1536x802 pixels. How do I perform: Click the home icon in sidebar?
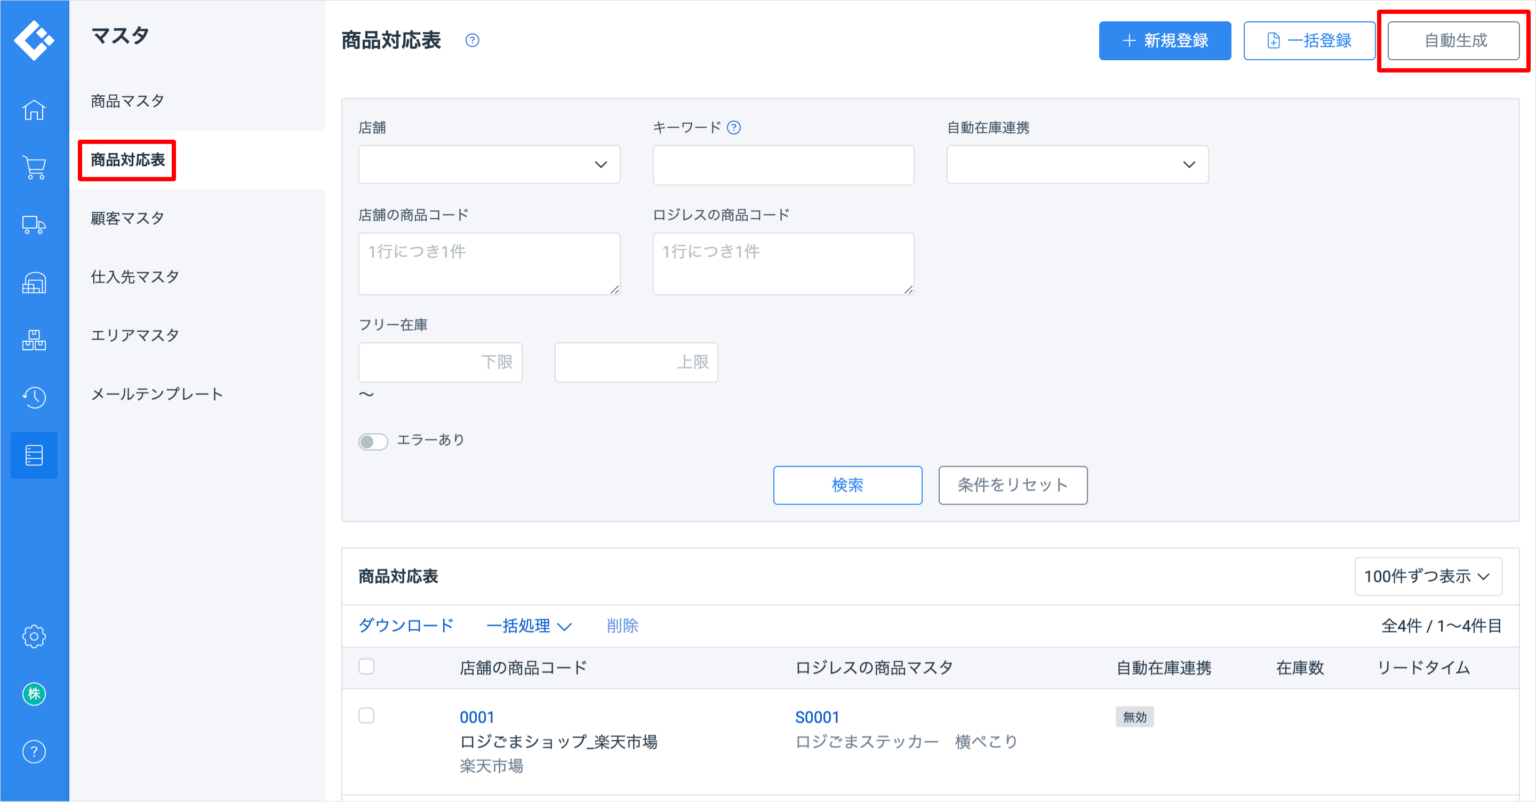pos(34,109)
